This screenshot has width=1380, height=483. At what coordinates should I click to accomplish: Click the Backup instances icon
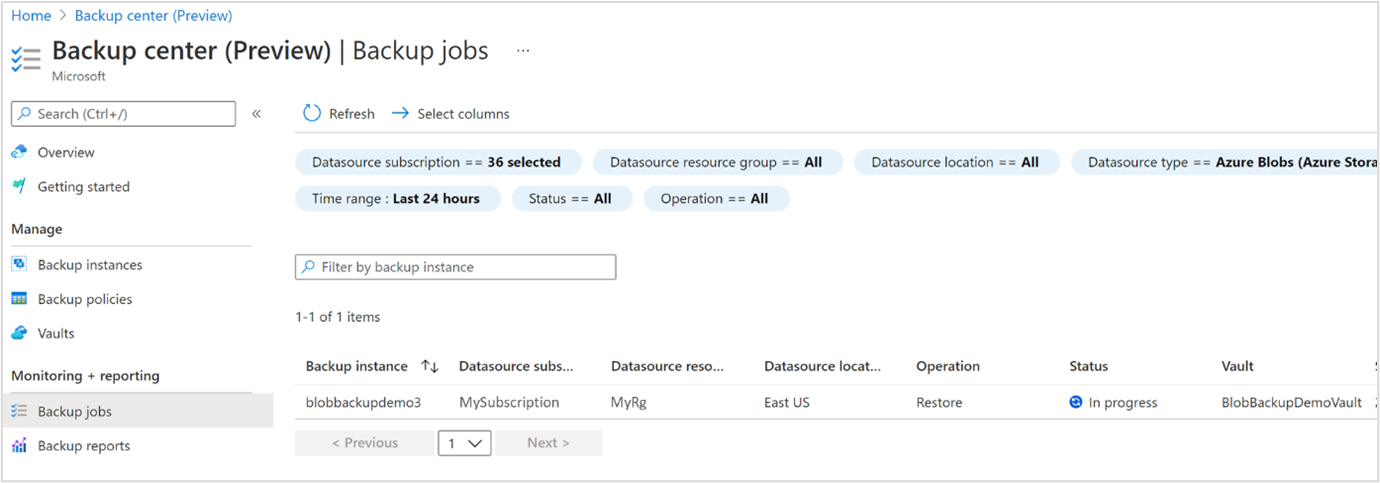19,265
